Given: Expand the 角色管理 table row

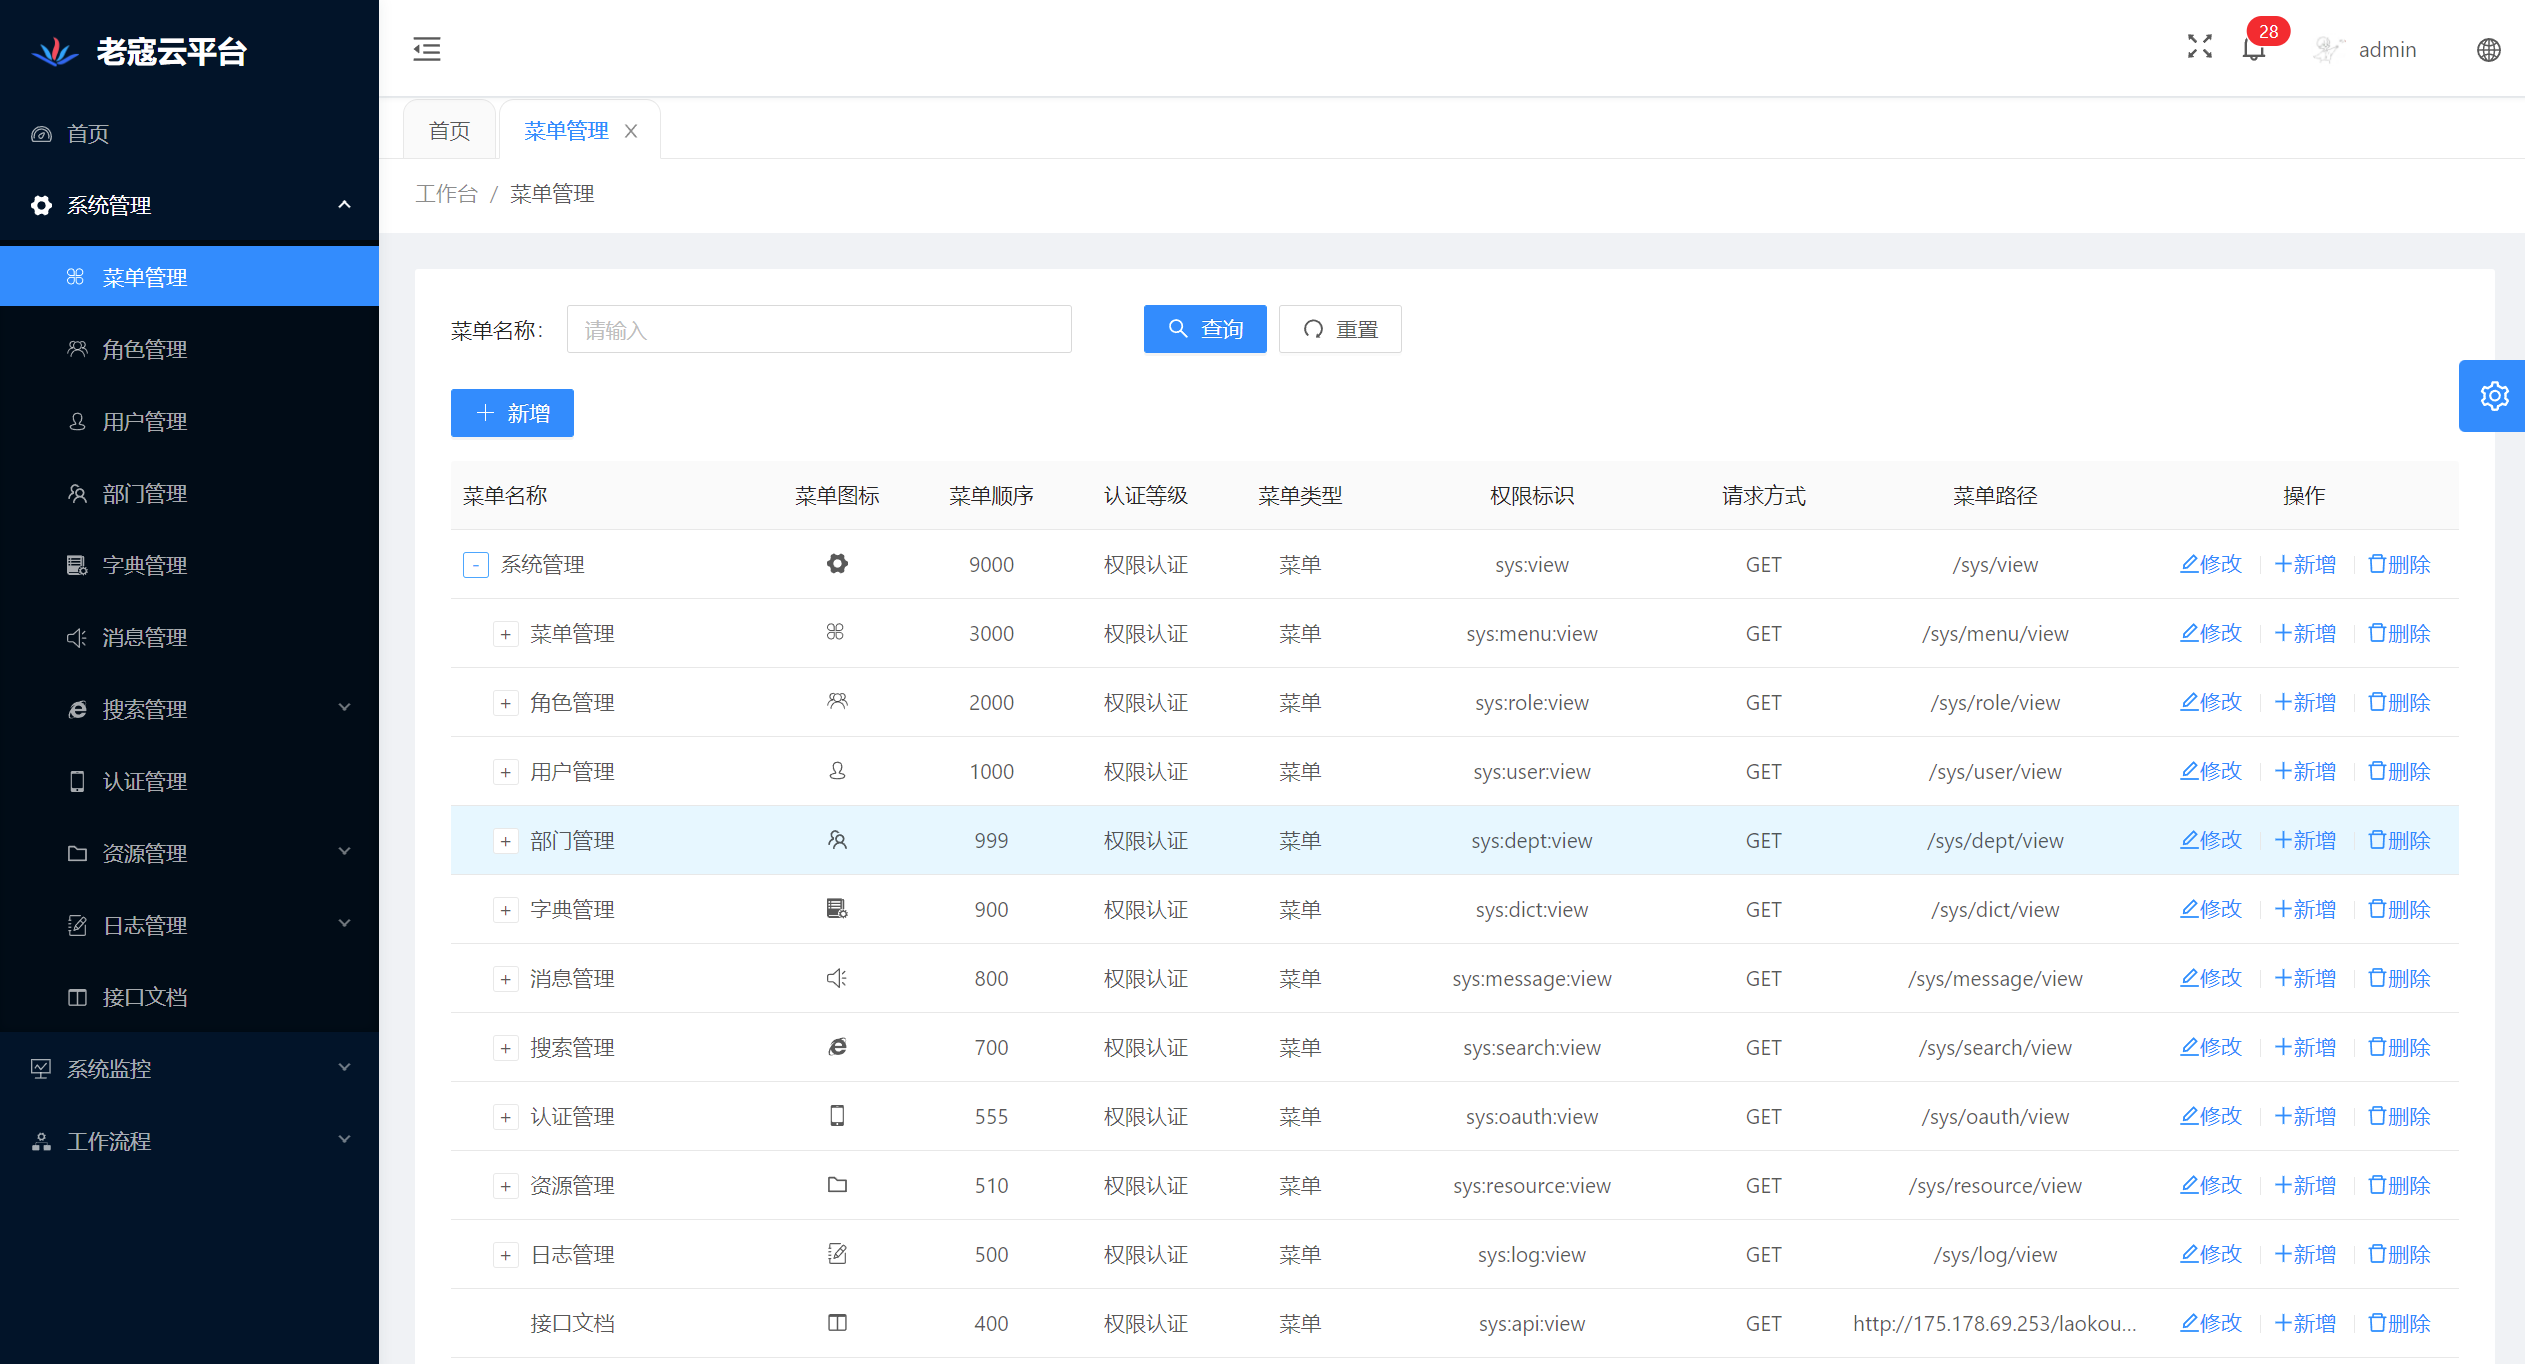Looking at the screenshot, I should pos(505,703).
